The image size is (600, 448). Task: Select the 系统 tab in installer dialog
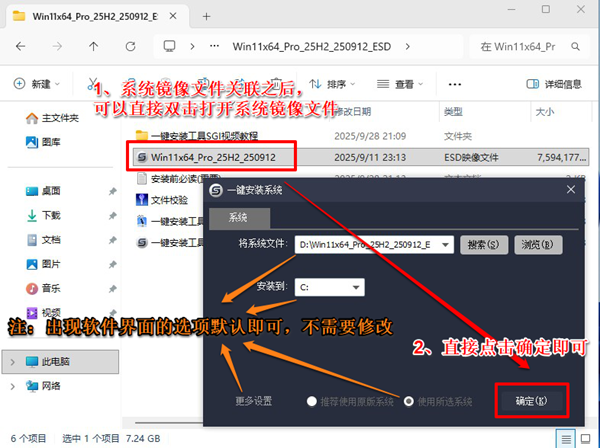[x=238, y=217]
